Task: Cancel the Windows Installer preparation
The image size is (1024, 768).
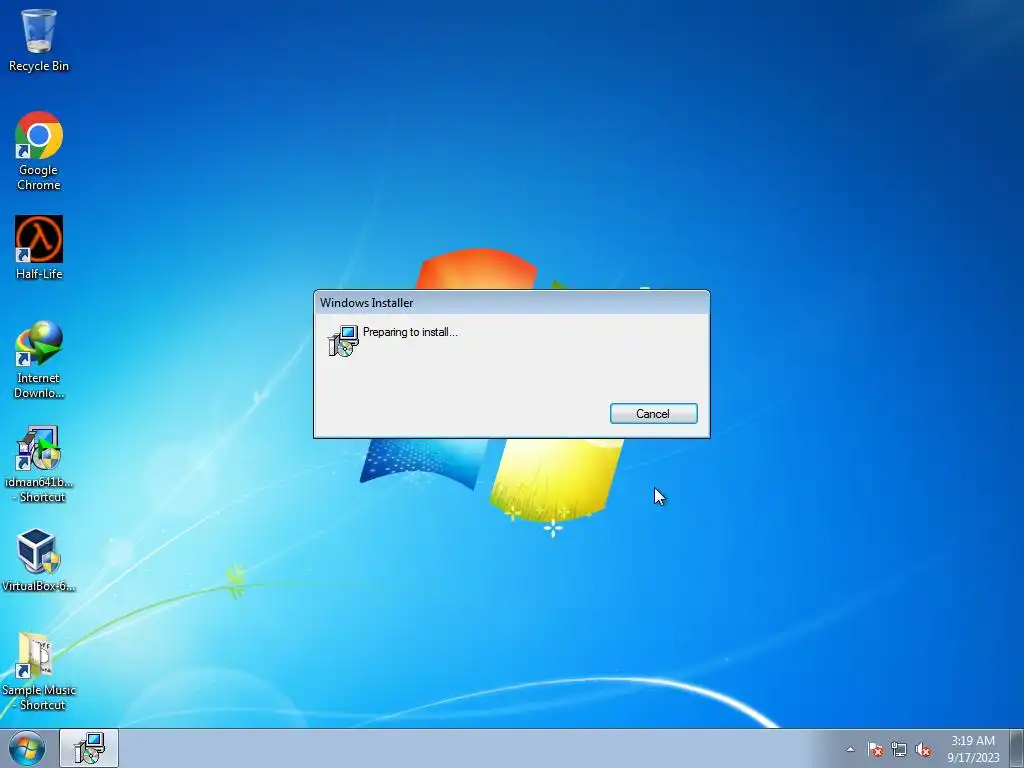Action: pyautogui.click(x=653, y=413)
